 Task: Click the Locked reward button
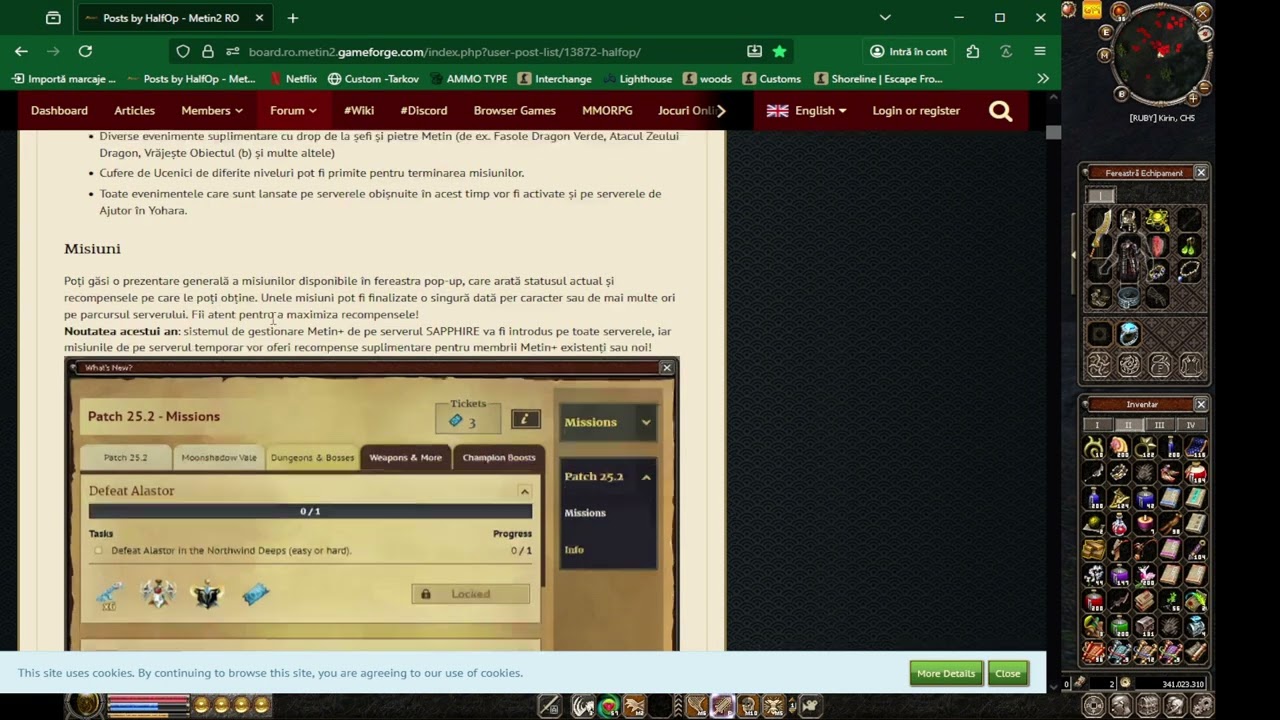coord(470,594)
